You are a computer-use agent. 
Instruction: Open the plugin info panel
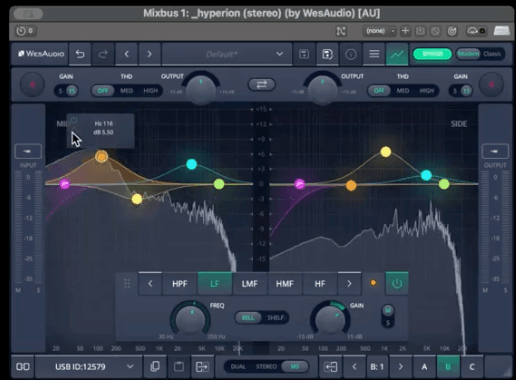[350, 54]
